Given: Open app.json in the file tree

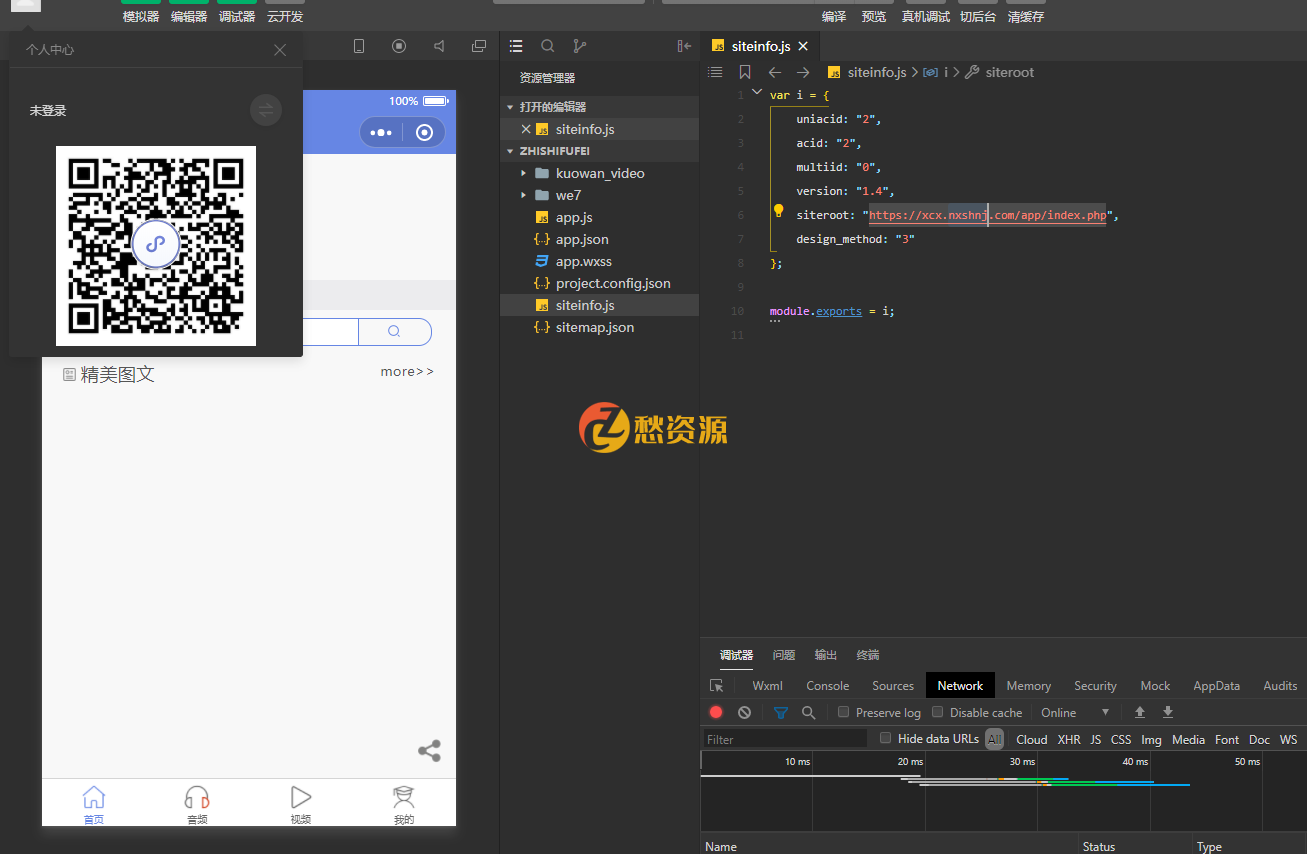Looking at the screenshot, I should click(582, 239).
